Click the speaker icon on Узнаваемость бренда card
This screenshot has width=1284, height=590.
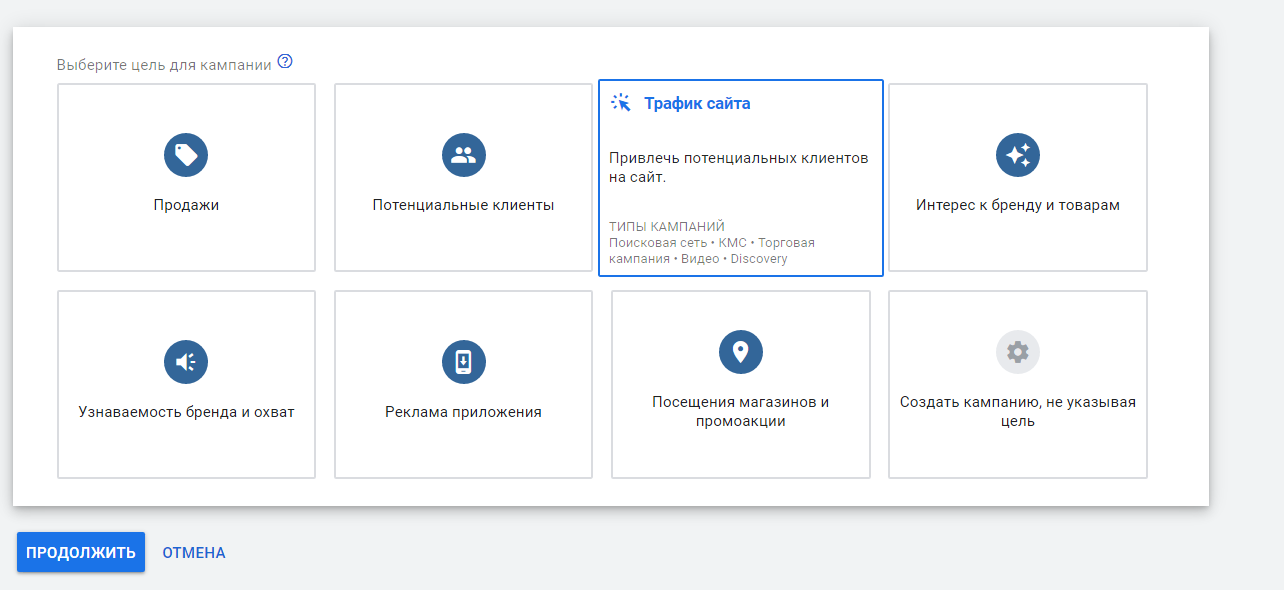tap(186, 362)
